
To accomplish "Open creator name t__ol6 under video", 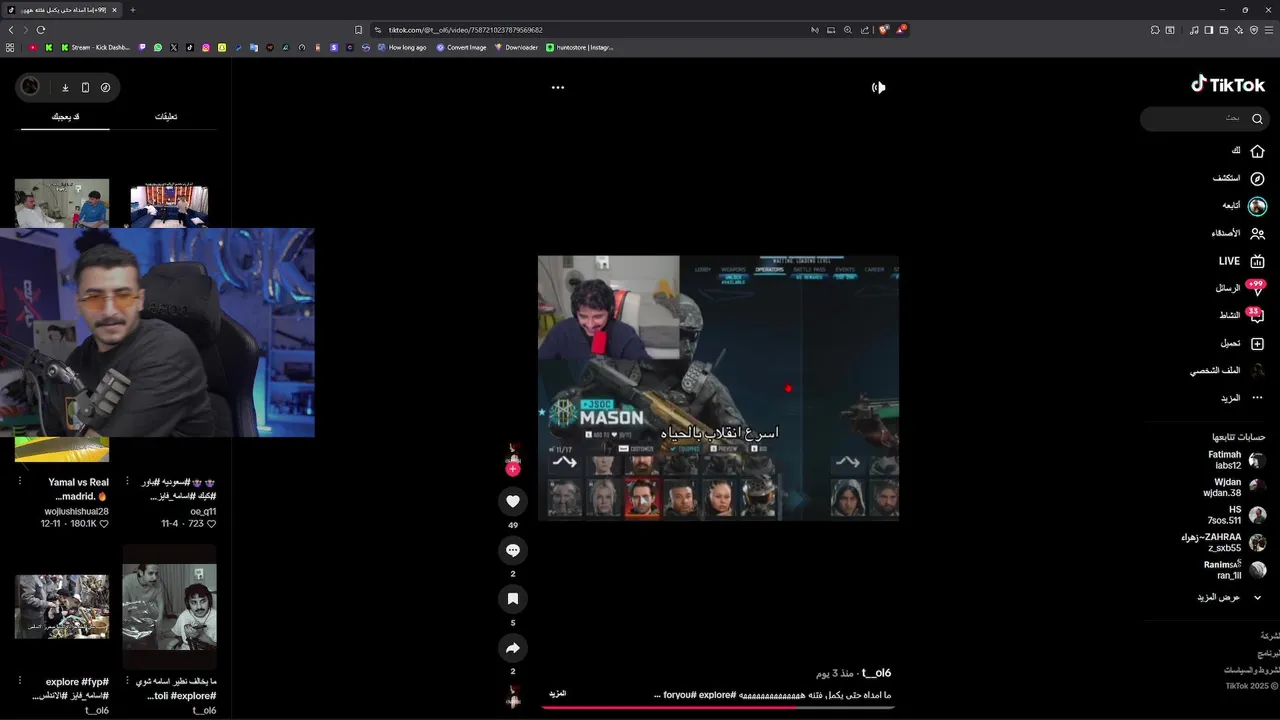I will [x=876, y=673].
